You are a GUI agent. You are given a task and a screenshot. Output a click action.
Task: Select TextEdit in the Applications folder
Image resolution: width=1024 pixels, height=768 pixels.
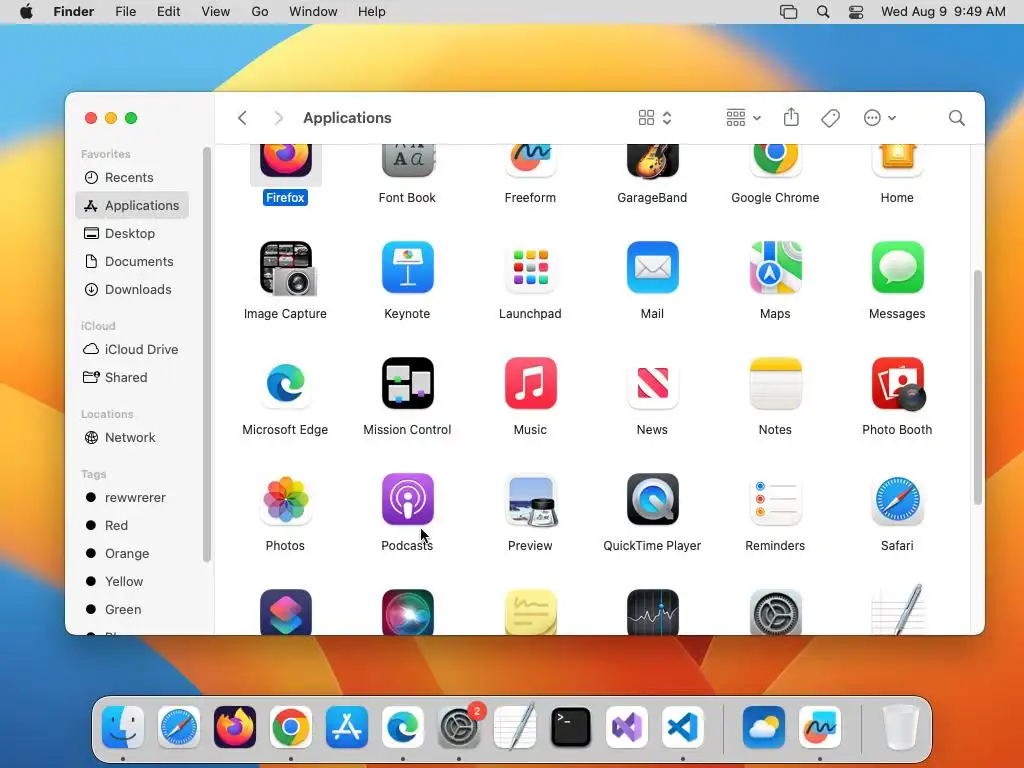click(x=897, y=610)
